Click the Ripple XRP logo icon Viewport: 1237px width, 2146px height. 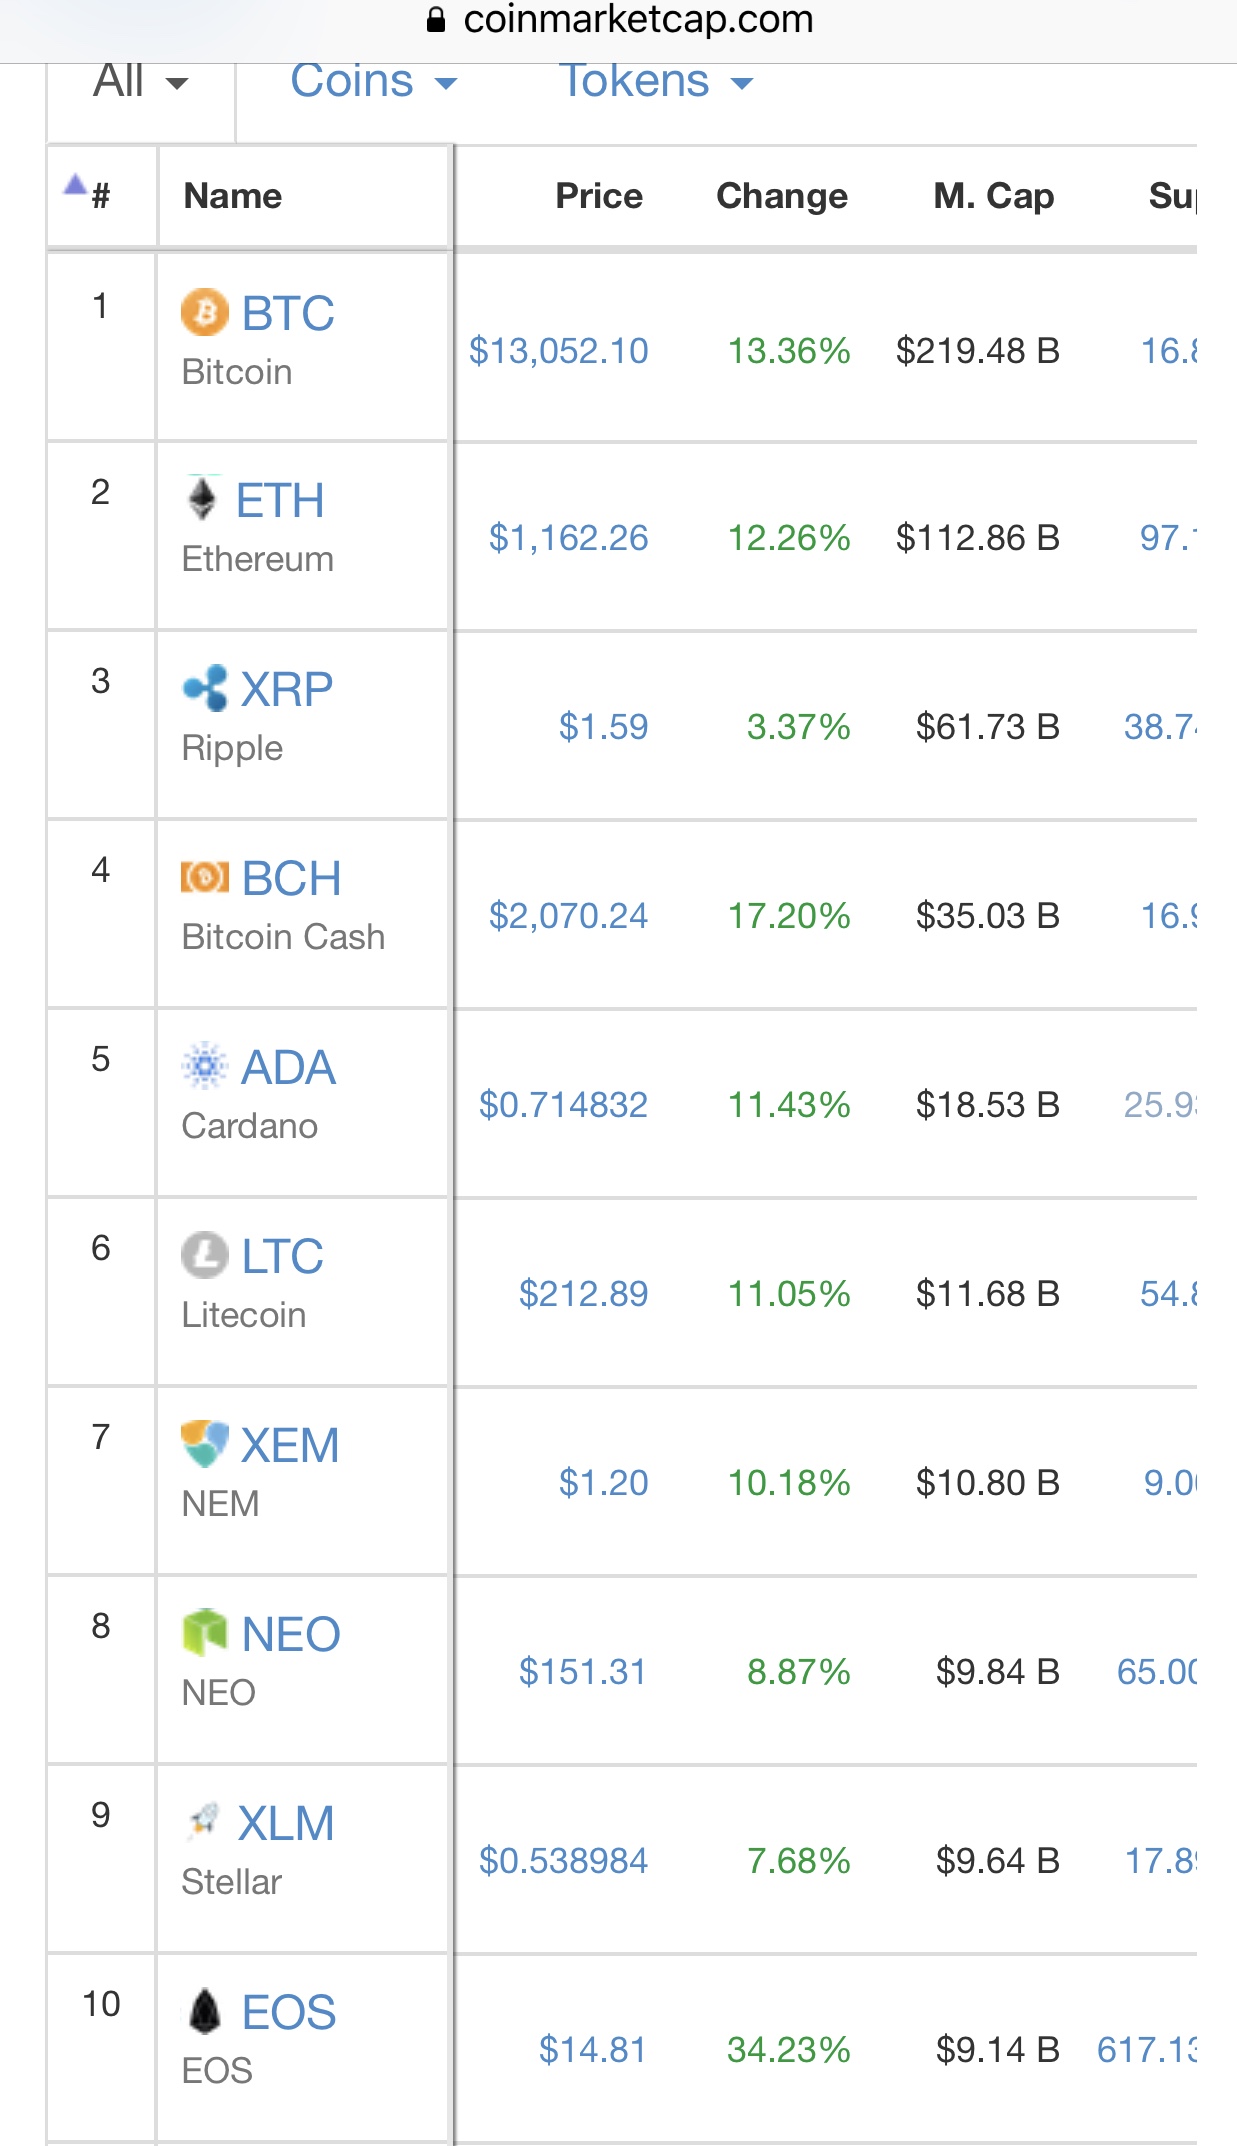pyautogui.click(x=205, y=689)
